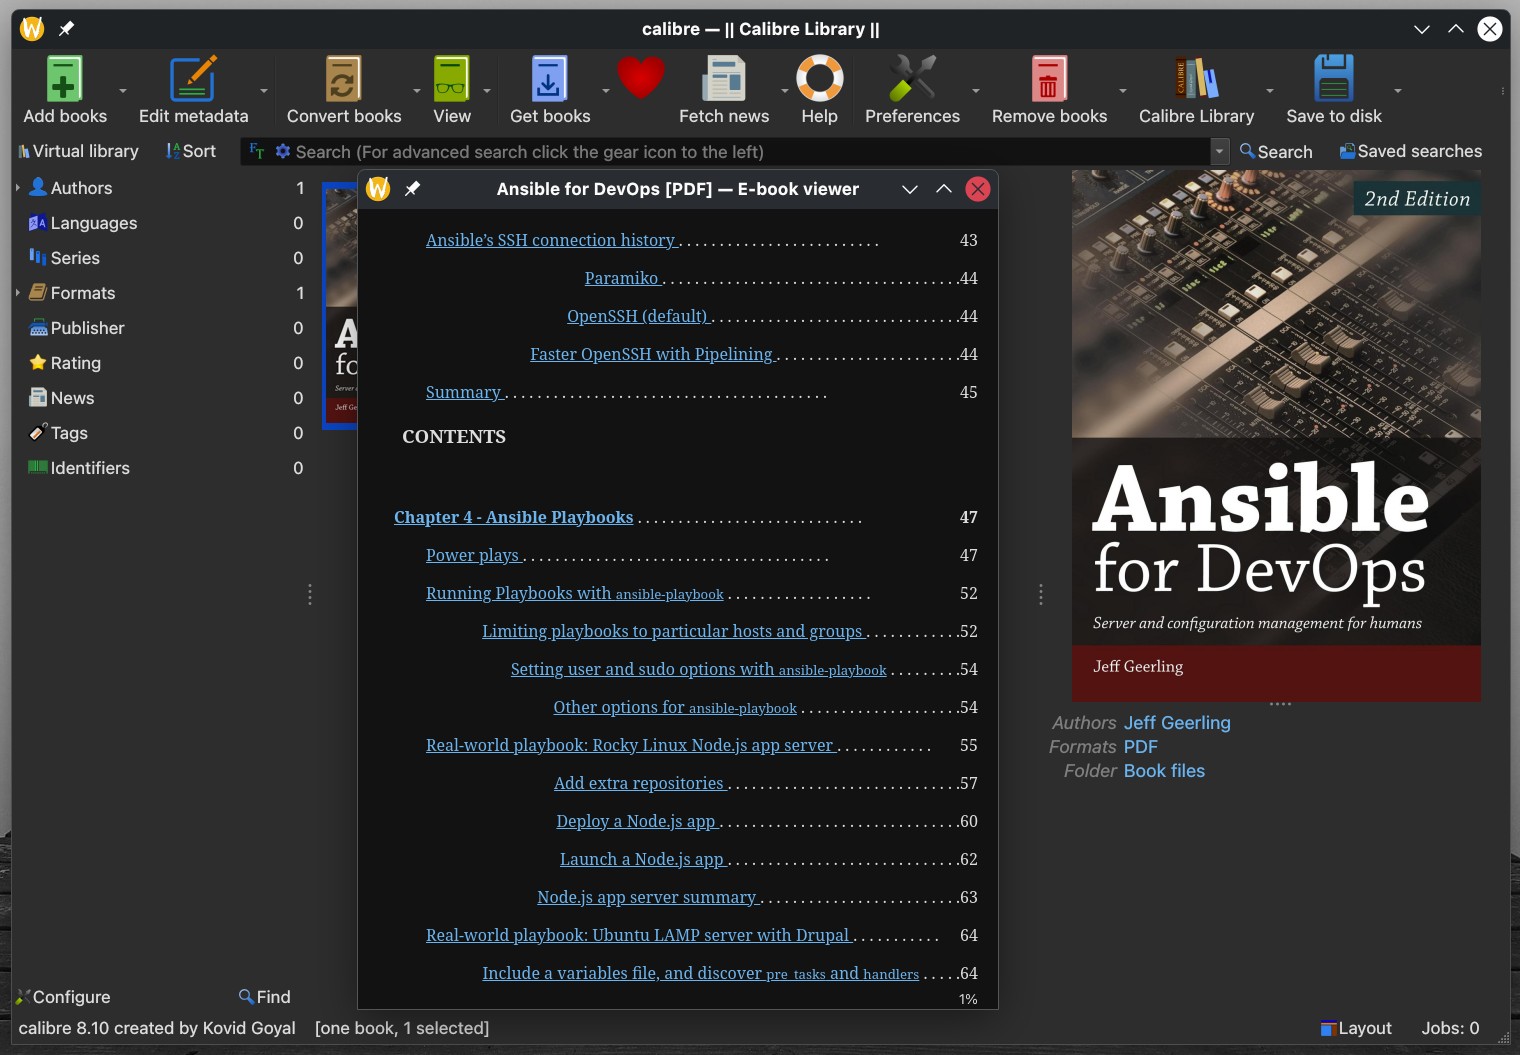Screen dimensions: 1520x1055
Task: Click the PDF format link
Action: (1140, 747)
